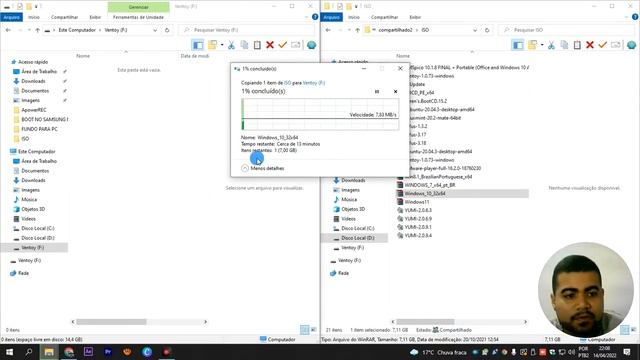Open Exibir tab in Ventoy window
Viewport: 640px width, 360px height.
(95, 17)
